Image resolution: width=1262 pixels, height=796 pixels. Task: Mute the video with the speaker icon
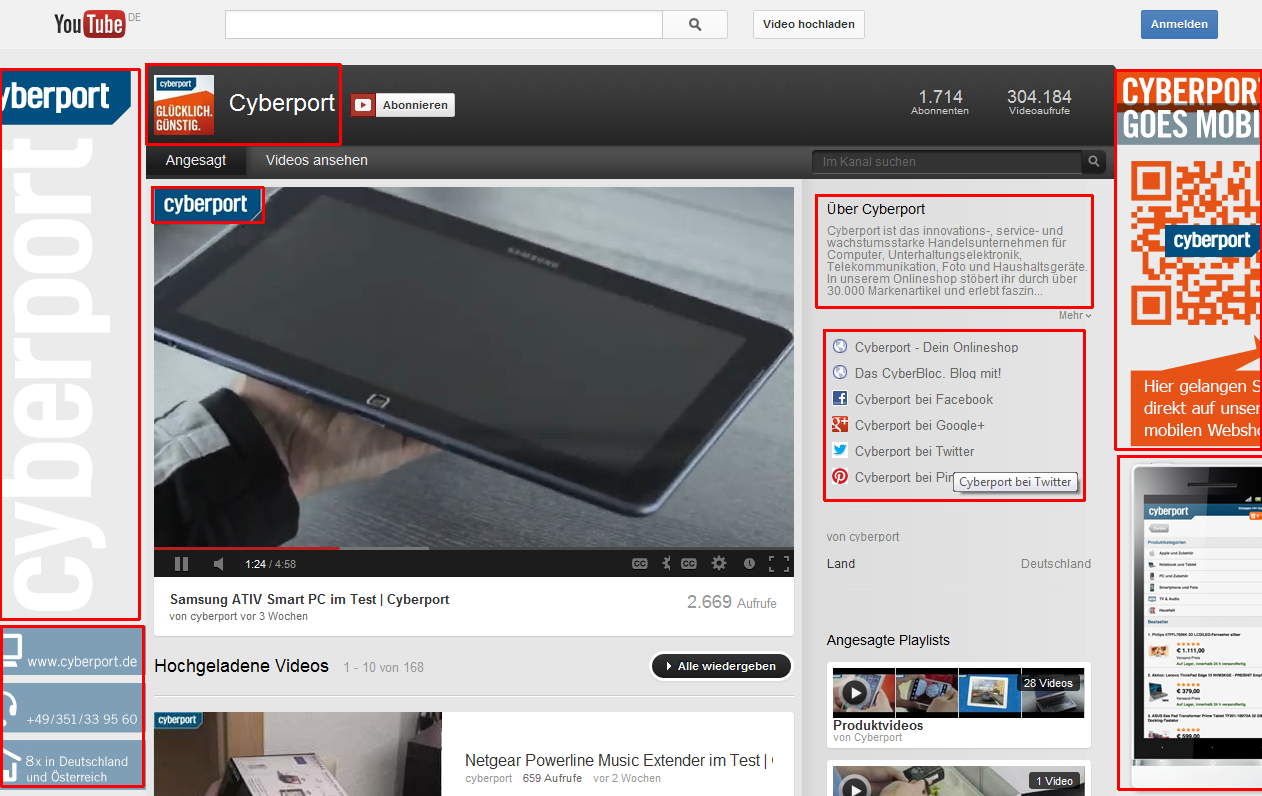(219, 564)
